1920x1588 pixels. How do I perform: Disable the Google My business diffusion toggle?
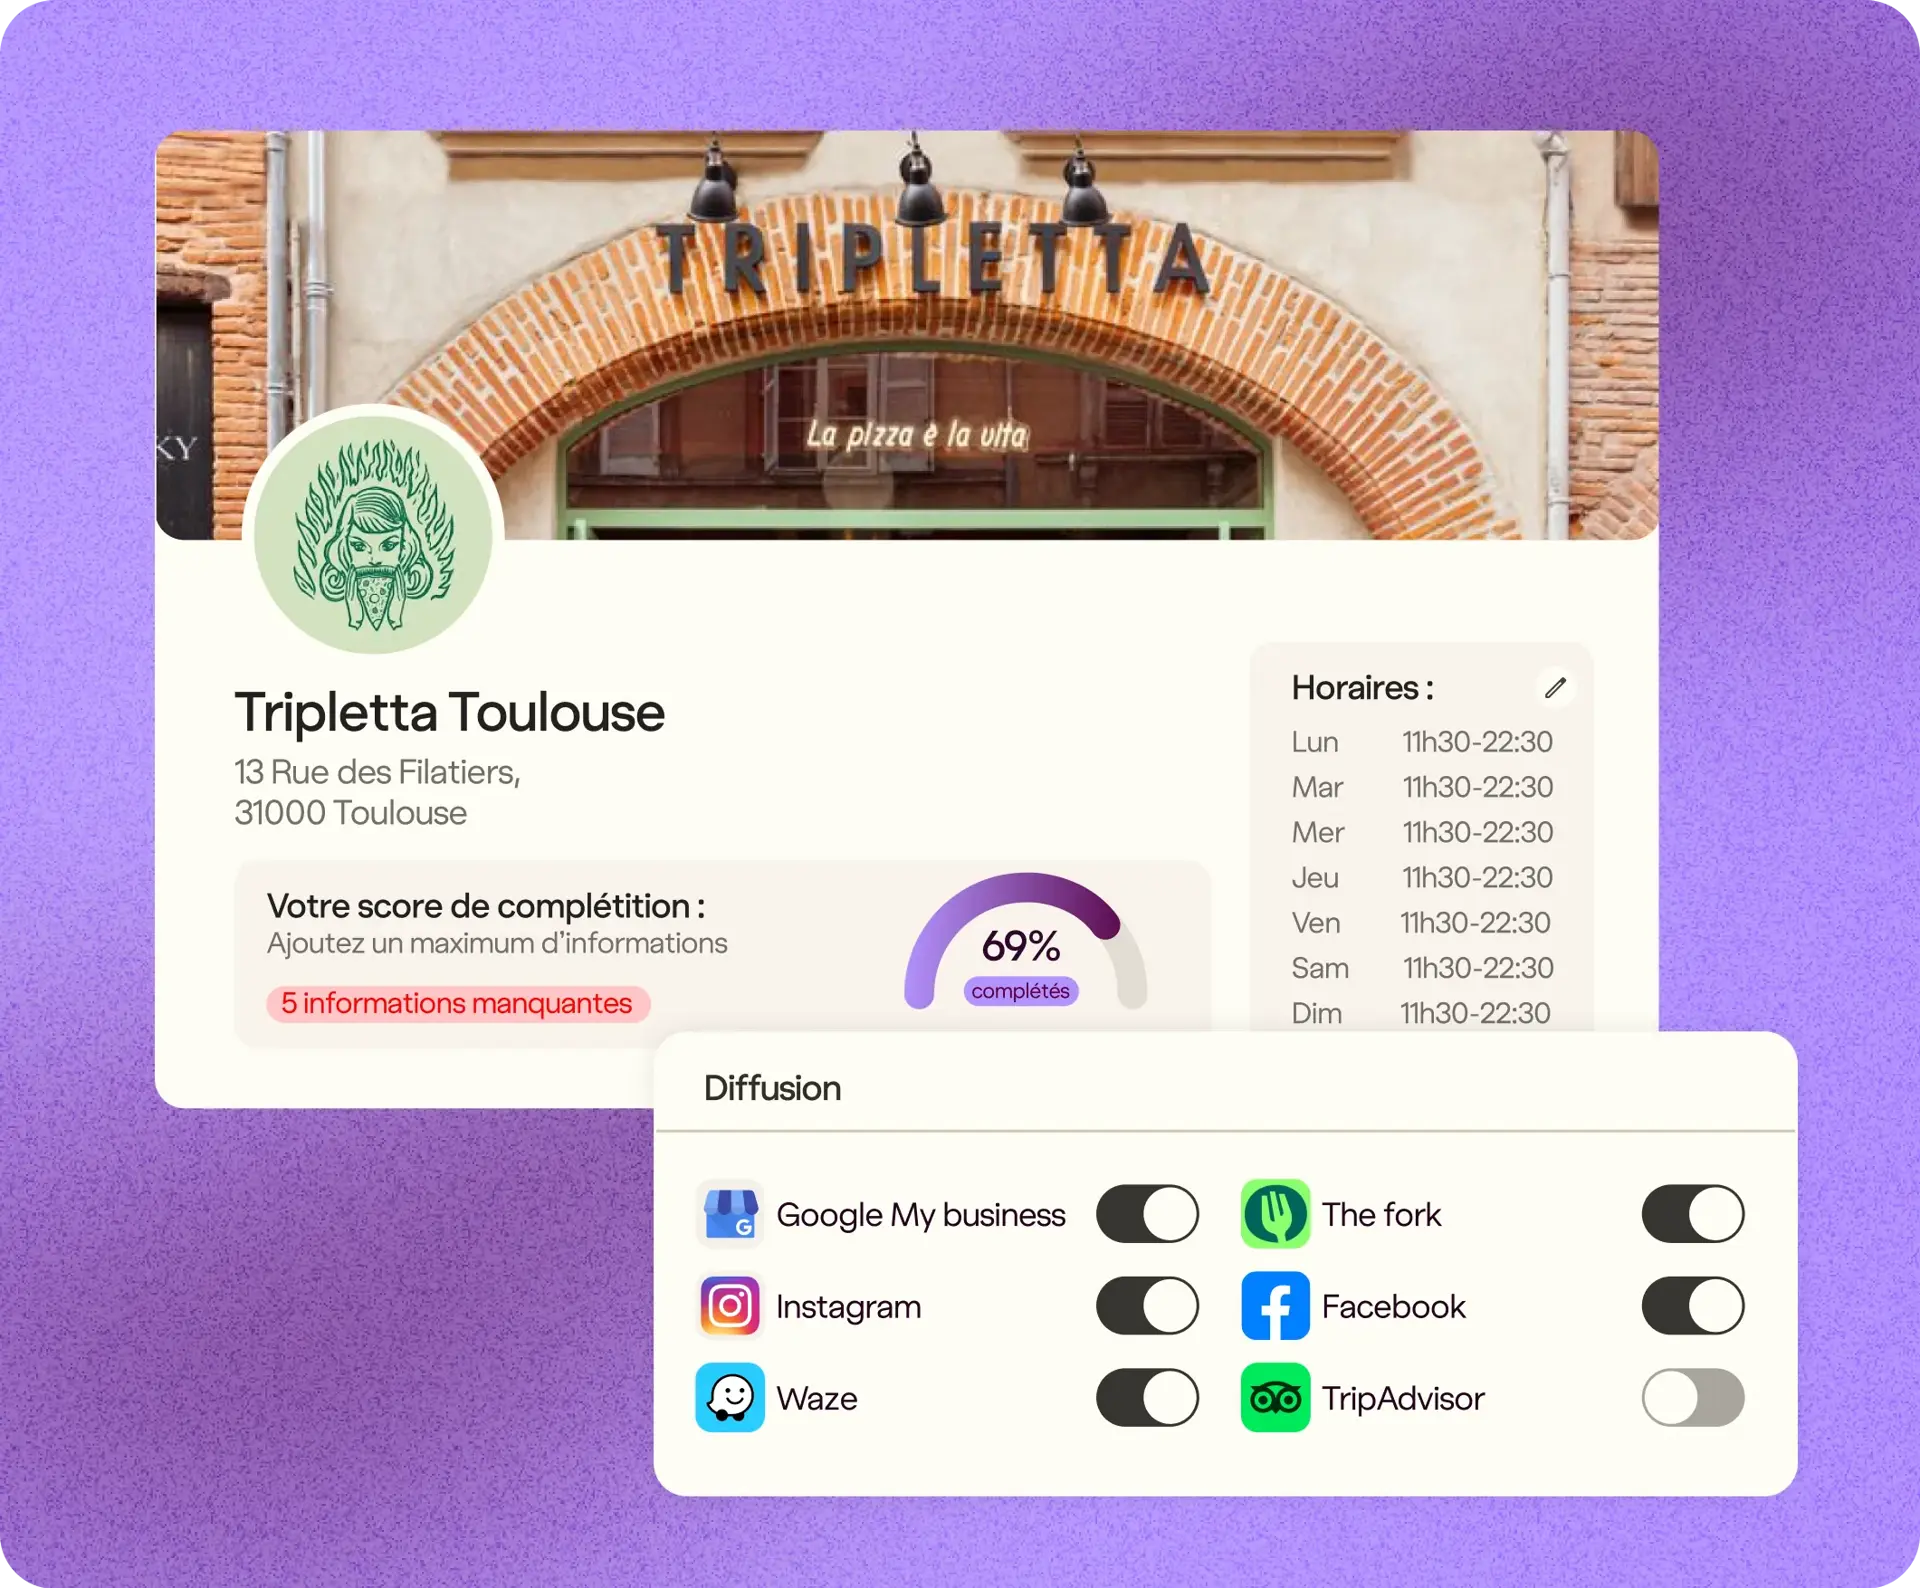(x=1147, y=1214)
